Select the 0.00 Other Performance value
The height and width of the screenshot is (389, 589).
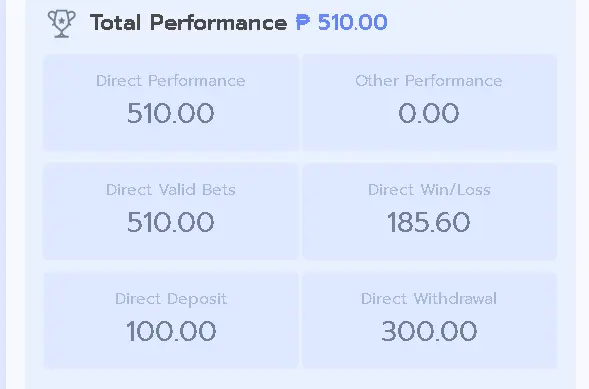pyautogui.click(x=429, y=113)
